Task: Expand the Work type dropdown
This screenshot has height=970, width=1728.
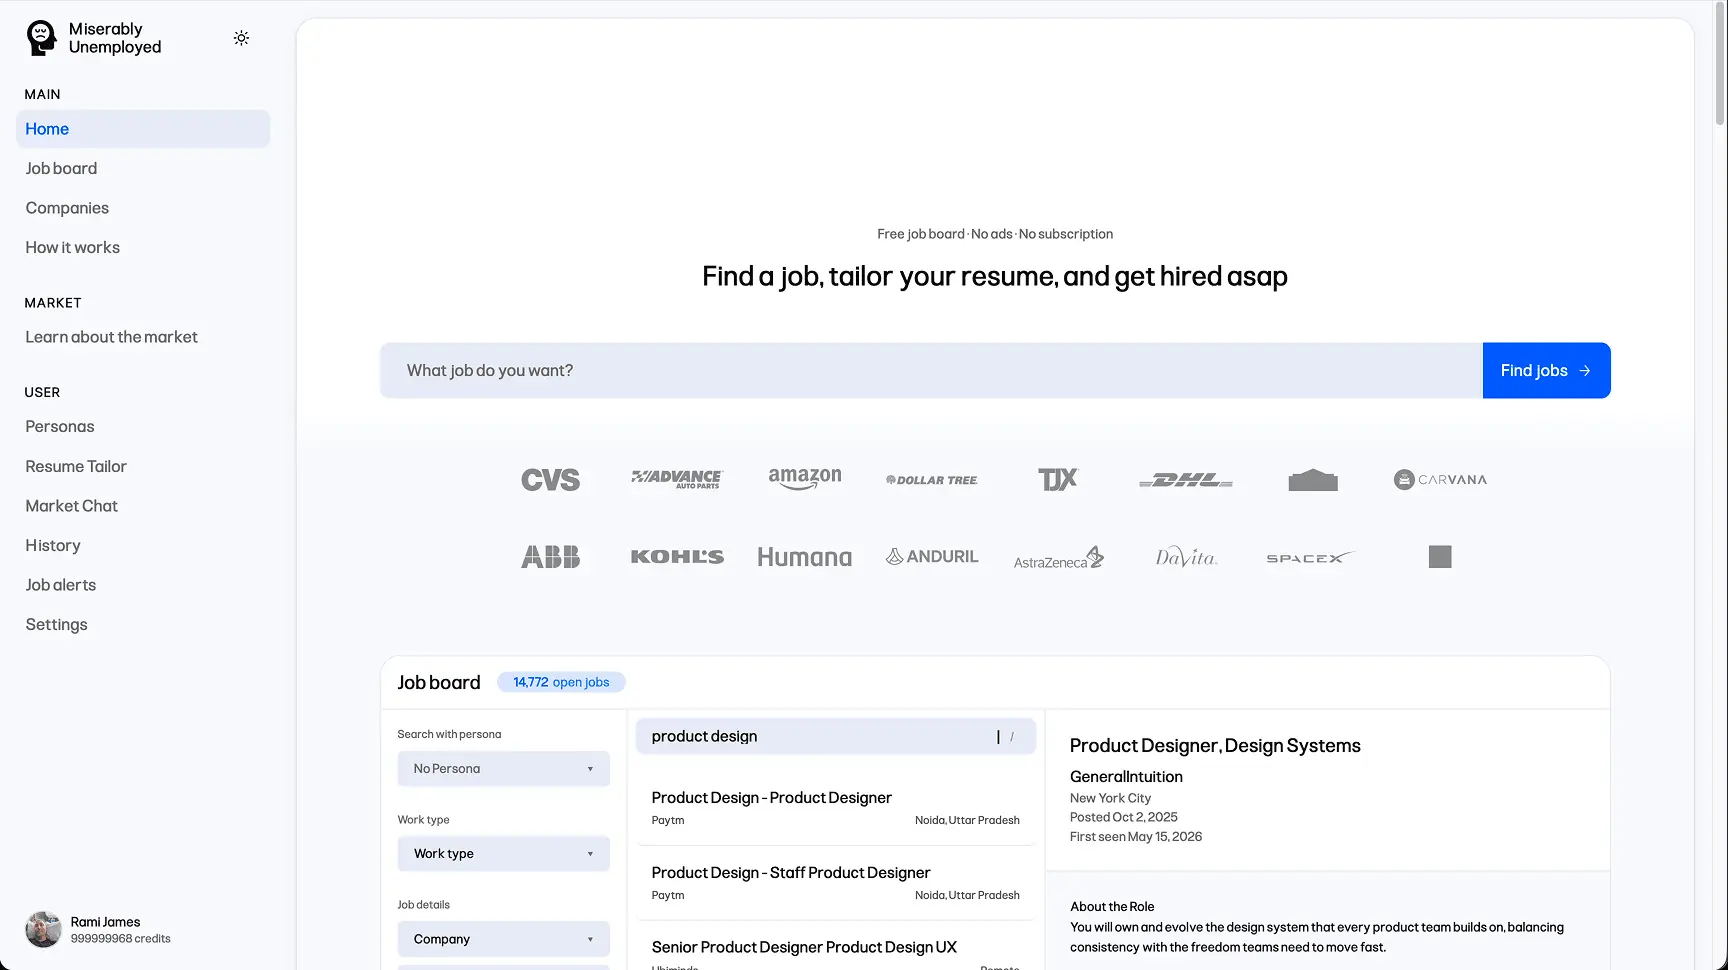Action: coord(503,853)
